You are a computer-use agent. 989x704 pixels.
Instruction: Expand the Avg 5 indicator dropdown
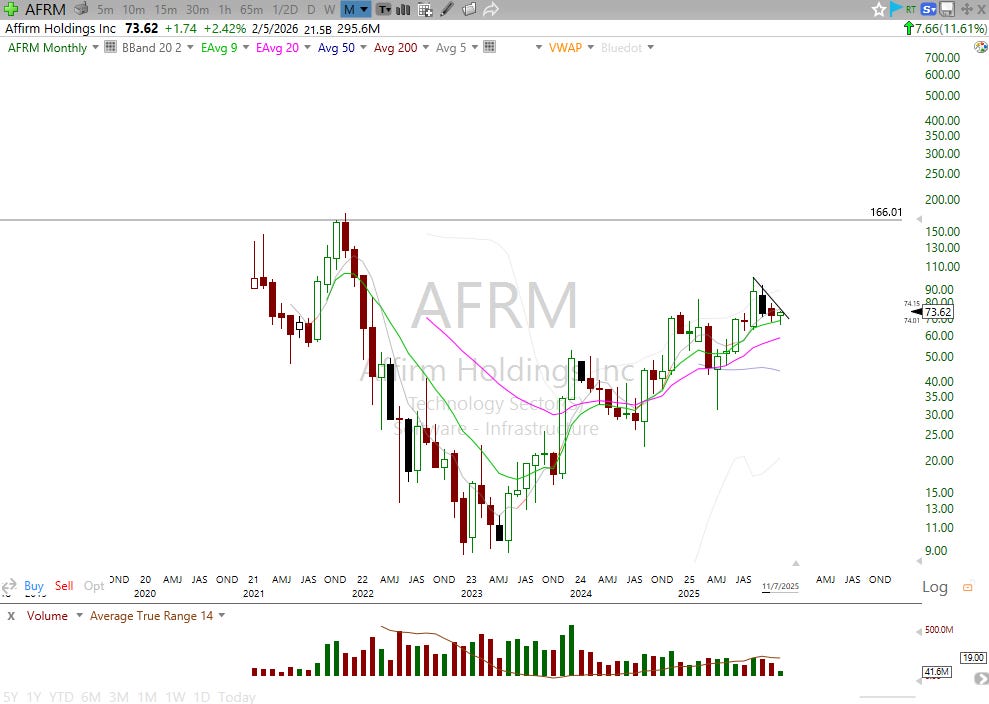pos(474,47)
